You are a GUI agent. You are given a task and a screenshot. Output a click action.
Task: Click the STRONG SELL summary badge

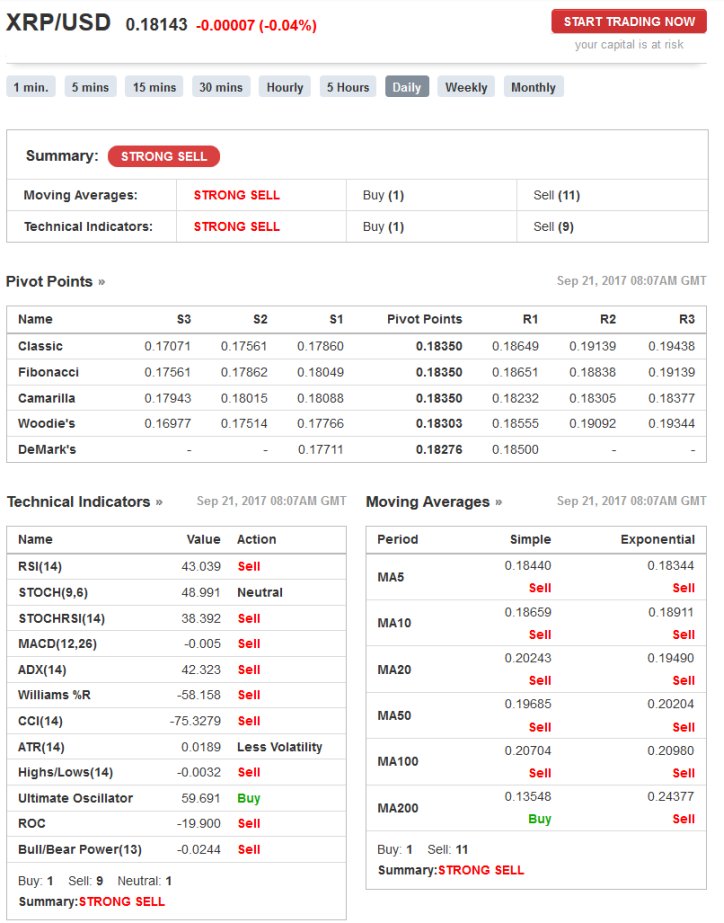(164, 156)
